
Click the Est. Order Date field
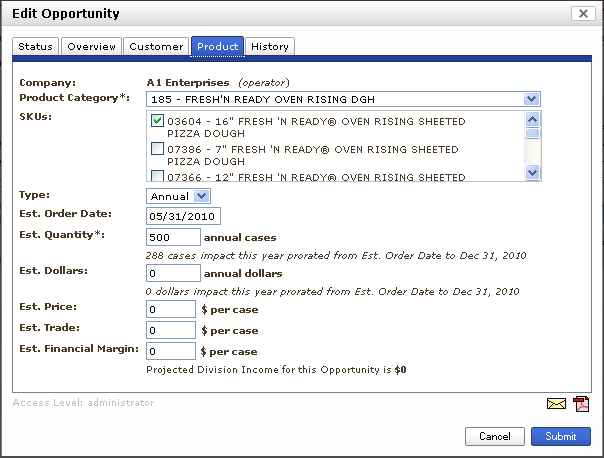(183, 216)
